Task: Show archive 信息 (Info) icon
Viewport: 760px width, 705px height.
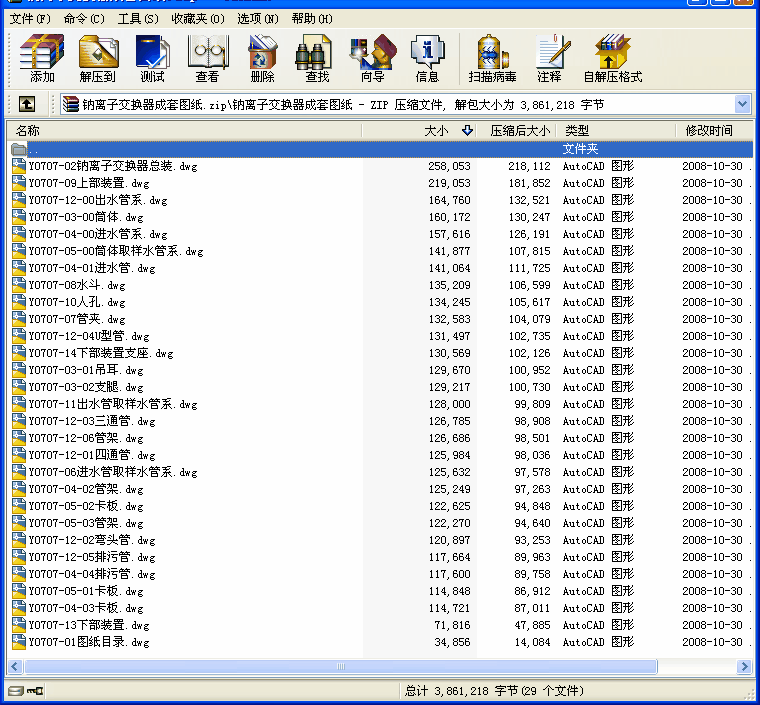Action: point(427,58)
